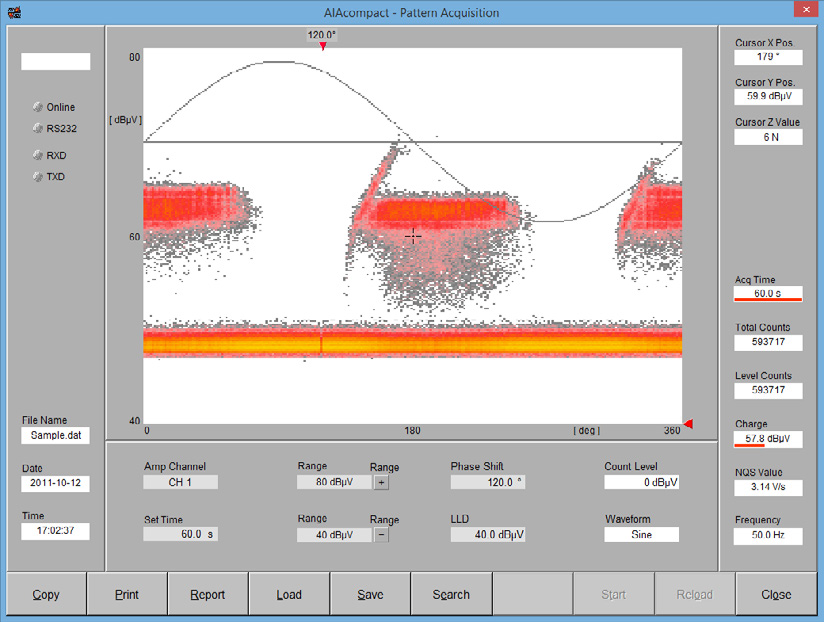The width and height of the screenshot is (824, 622).
Task: Open the Report function
Action: (x=207, y=594)
